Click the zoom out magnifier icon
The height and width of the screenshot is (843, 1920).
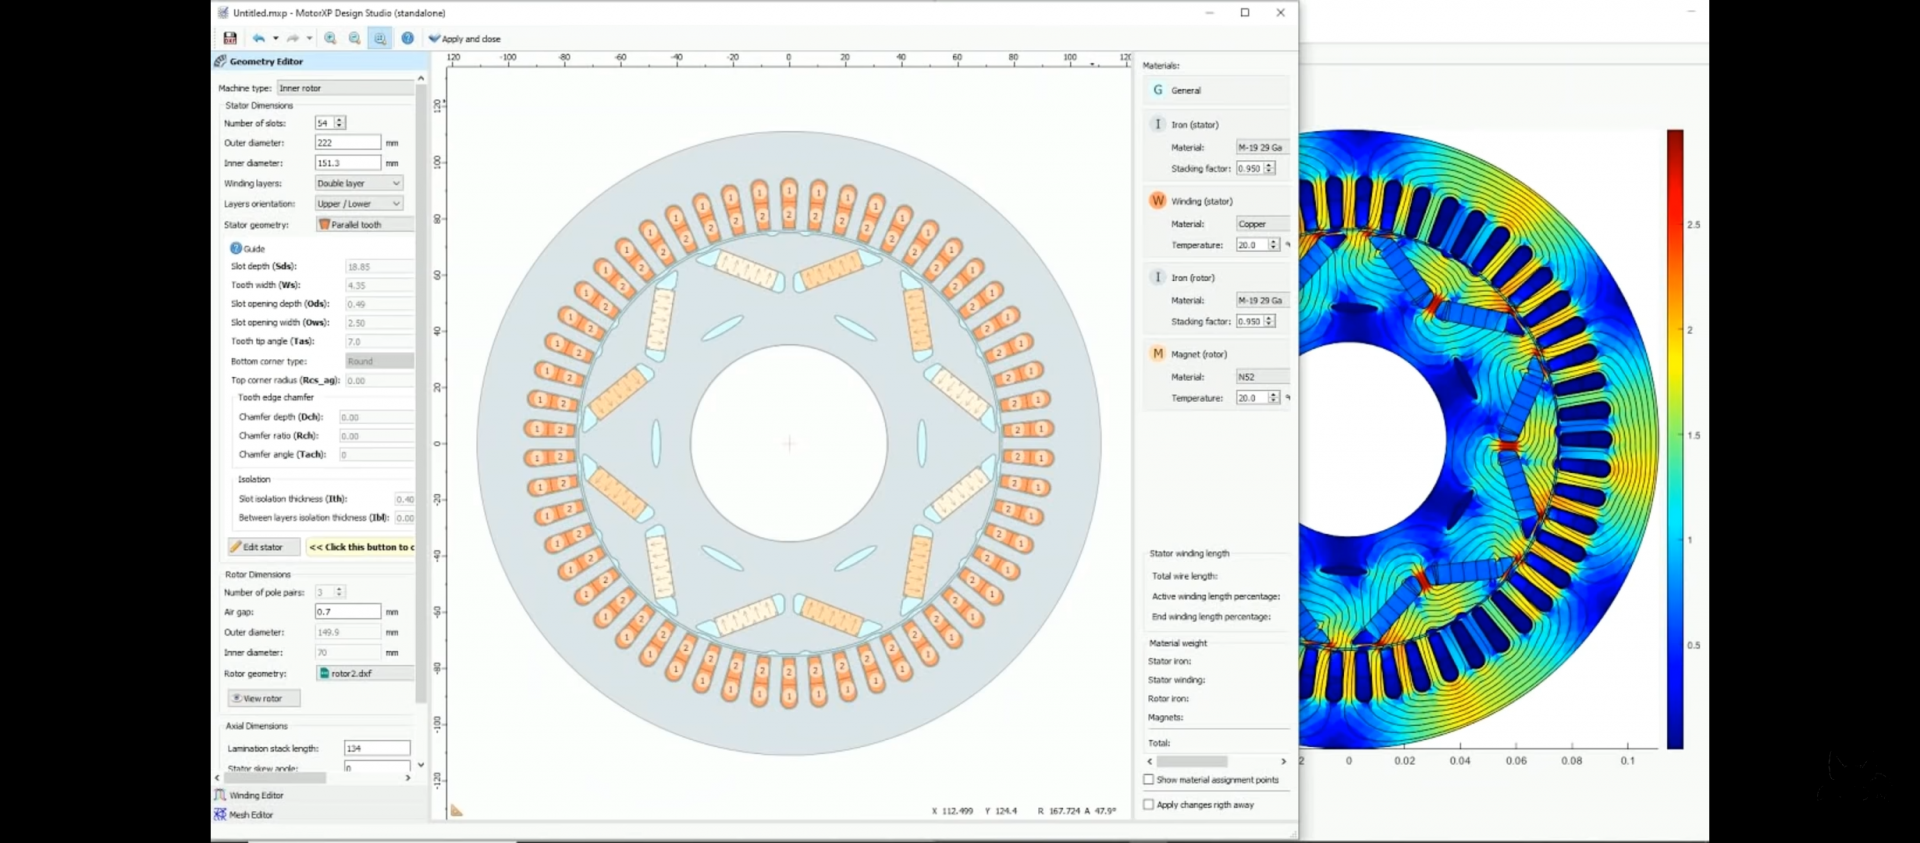point(354,38)
